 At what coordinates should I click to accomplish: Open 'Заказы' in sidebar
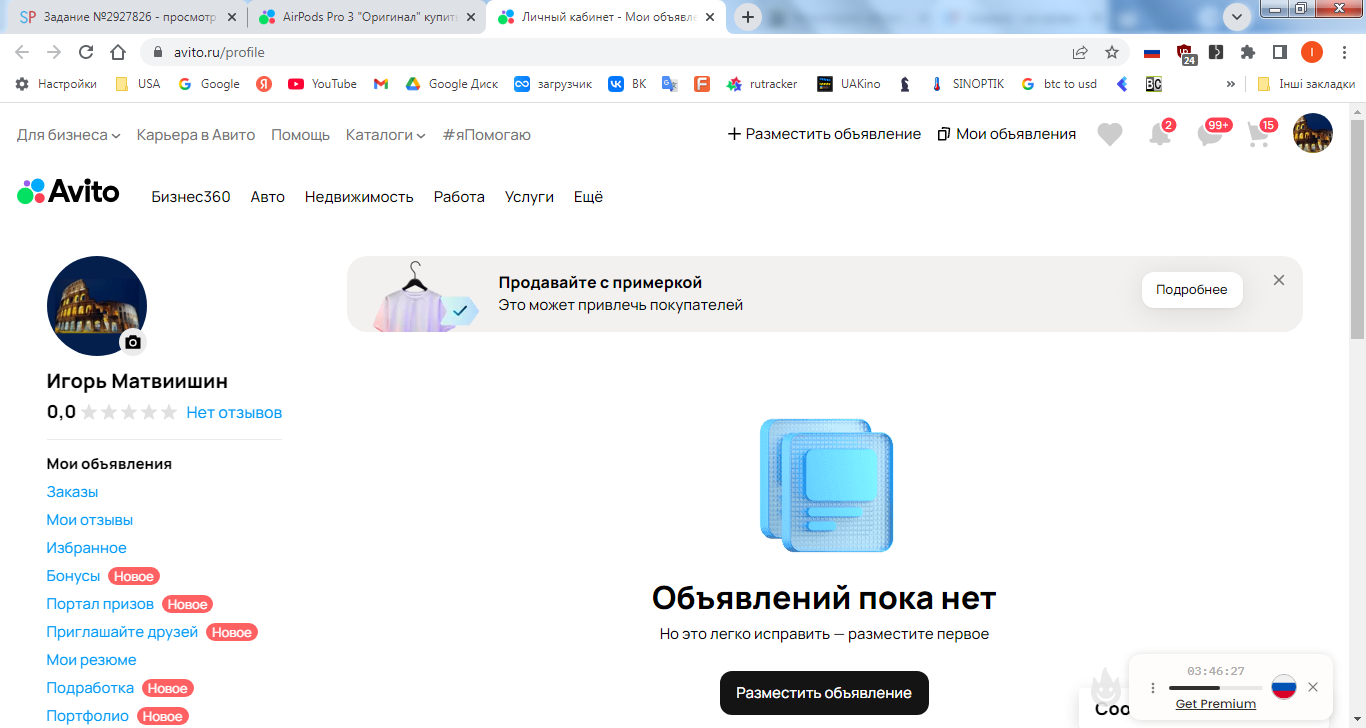click(x=72, y=492)
